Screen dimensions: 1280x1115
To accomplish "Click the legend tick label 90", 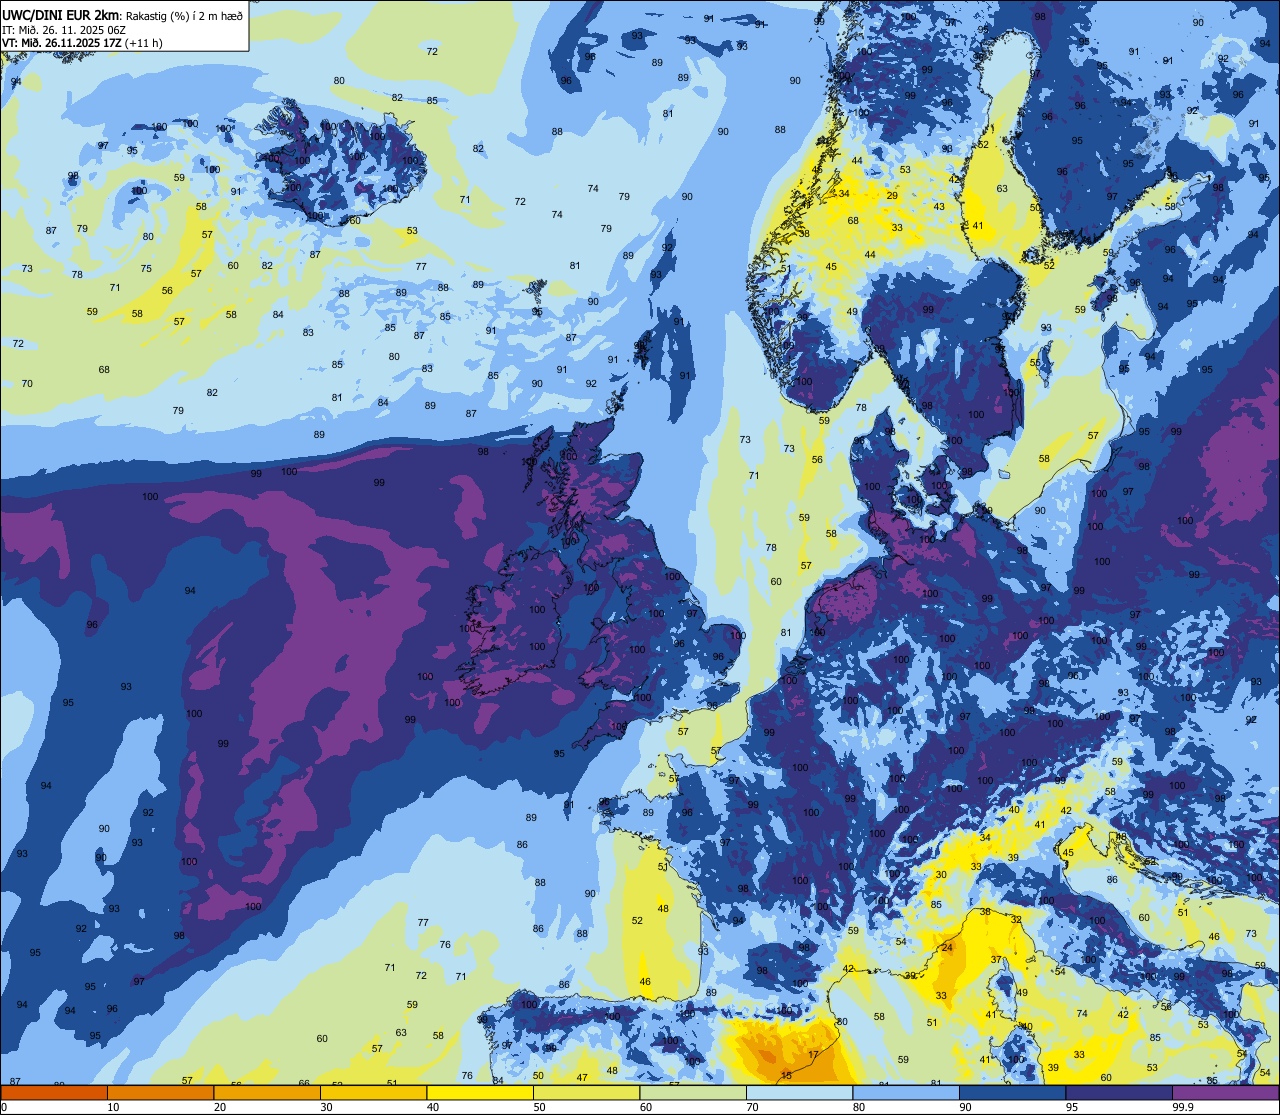I will (x=965, y=1107).
